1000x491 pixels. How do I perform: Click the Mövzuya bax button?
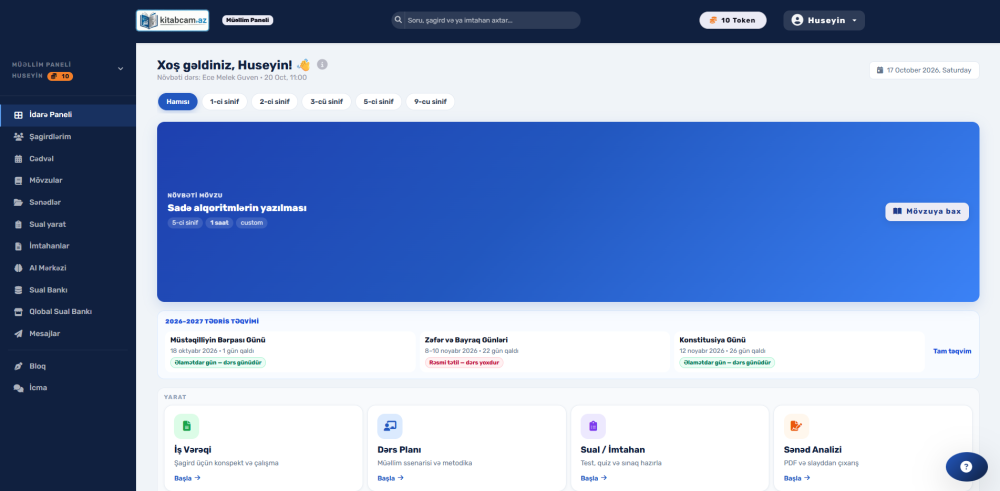[x=927, y=212]
